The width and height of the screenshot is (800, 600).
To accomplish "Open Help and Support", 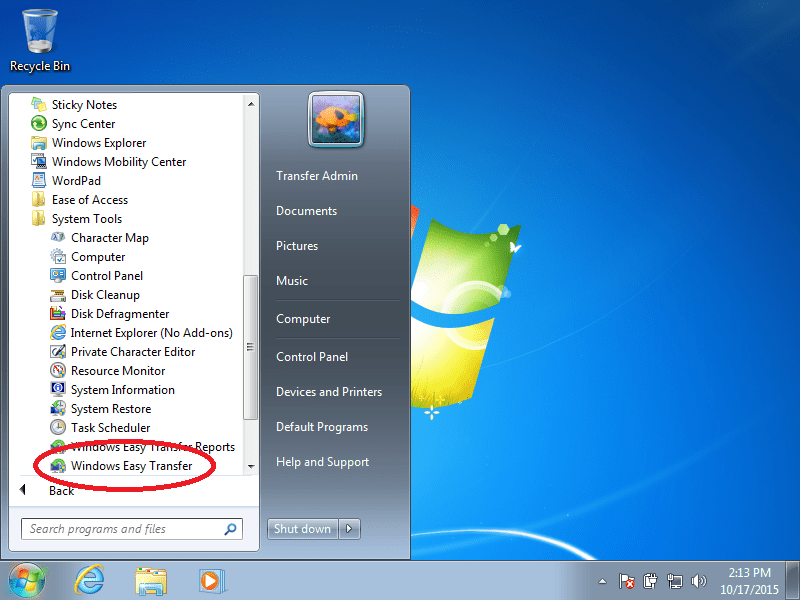I will pos(322,462).
